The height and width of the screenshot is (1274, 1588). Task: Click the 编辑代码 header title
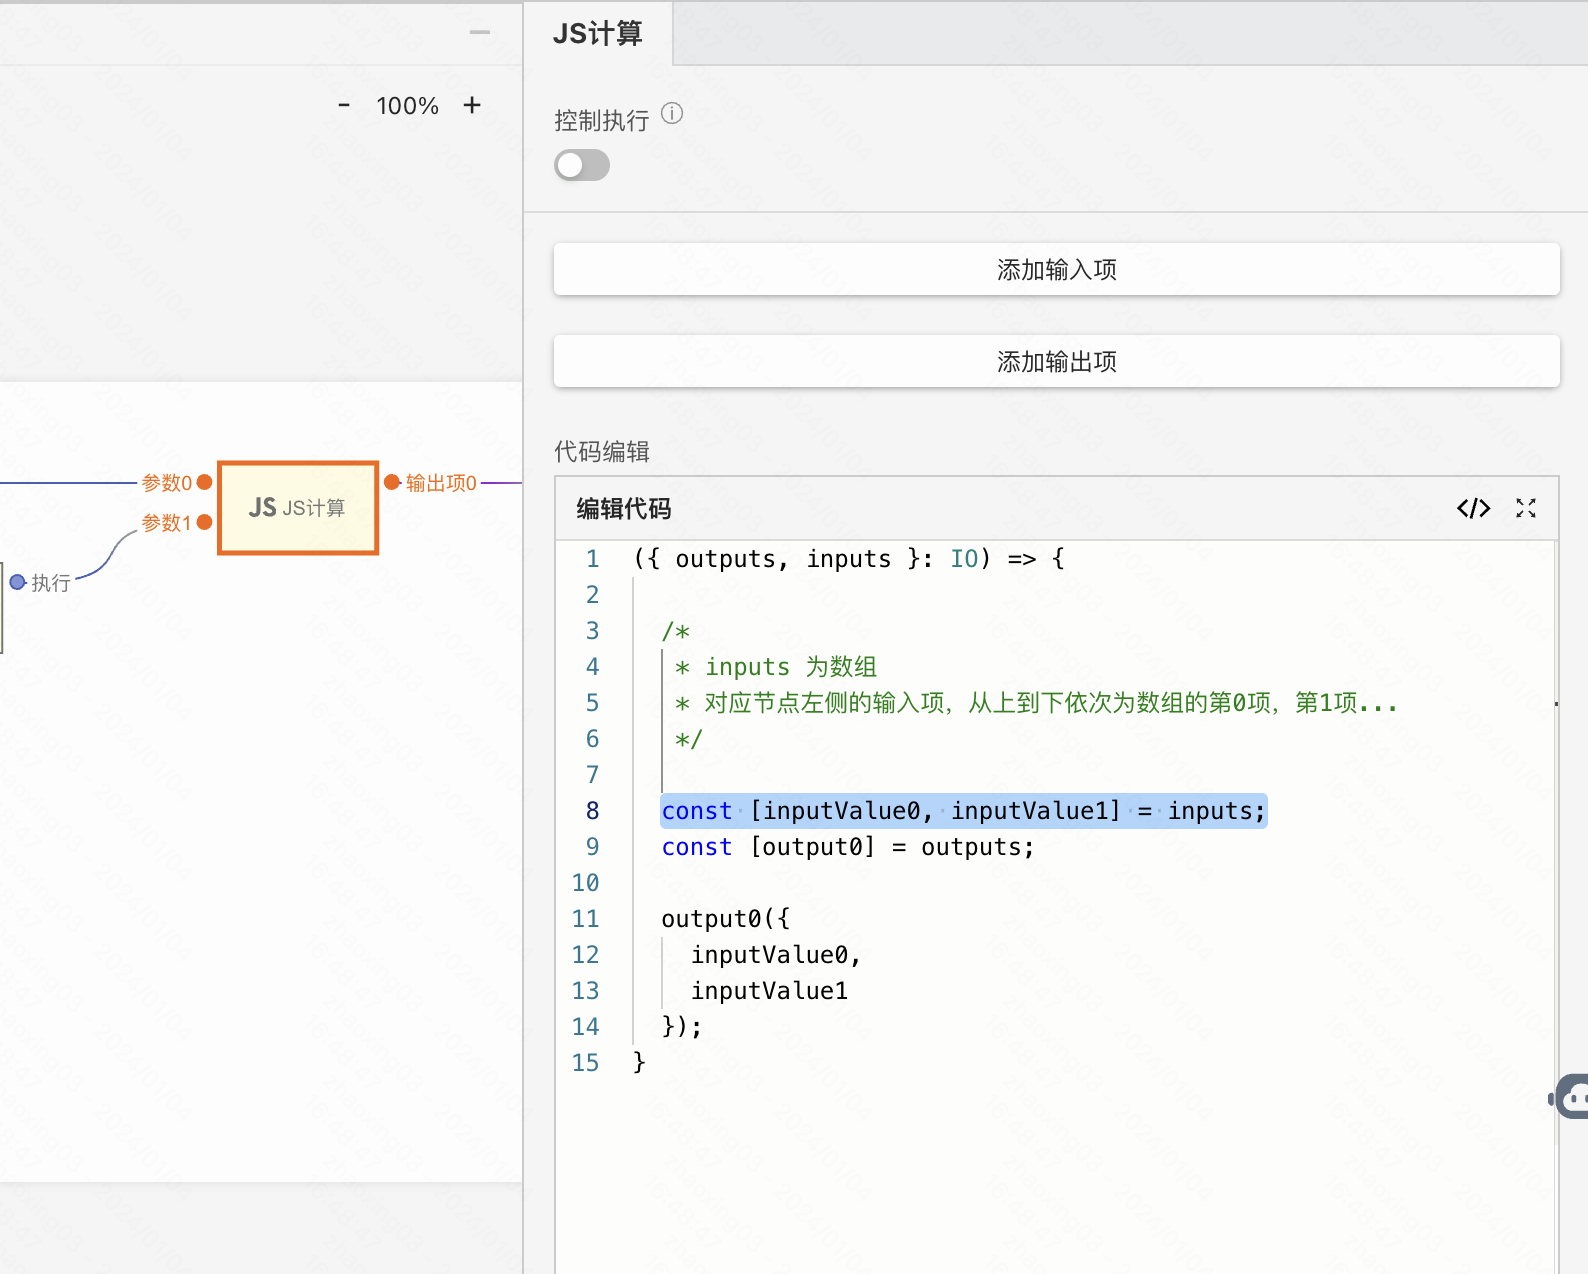coord(624,508)
